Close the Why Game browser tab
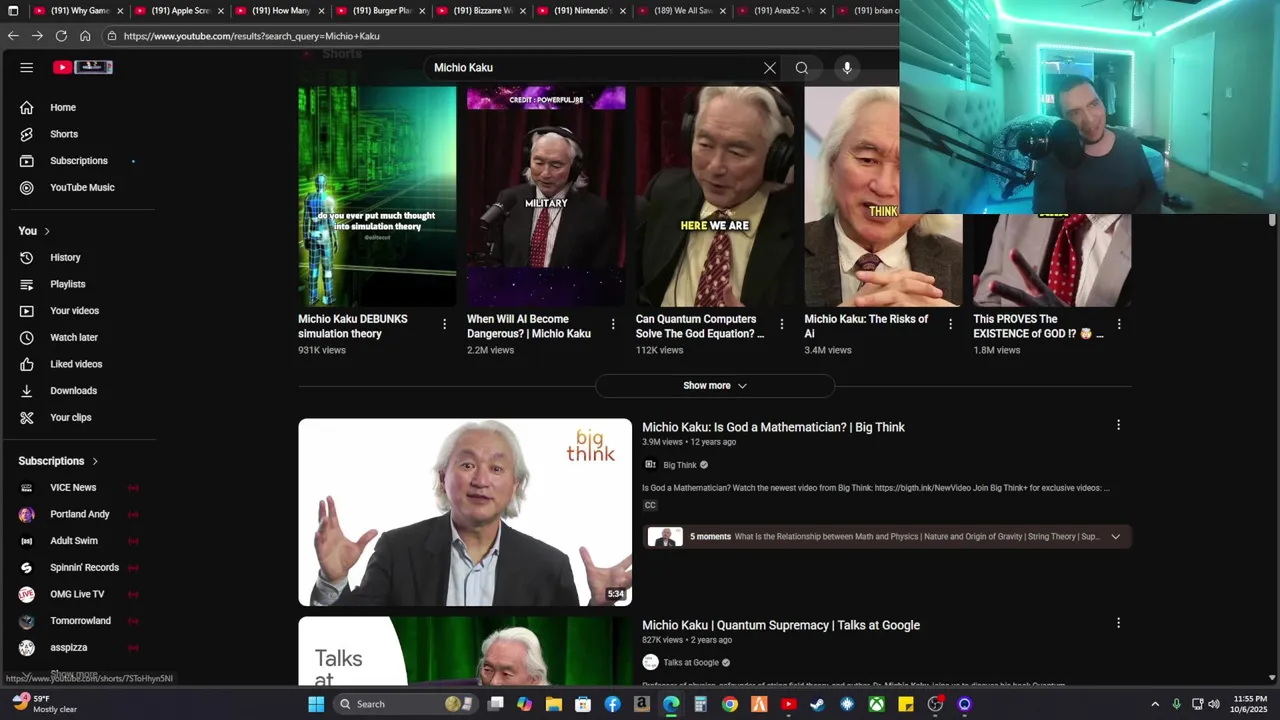Viewport: 1280px width, 720px height. [120, 11]
